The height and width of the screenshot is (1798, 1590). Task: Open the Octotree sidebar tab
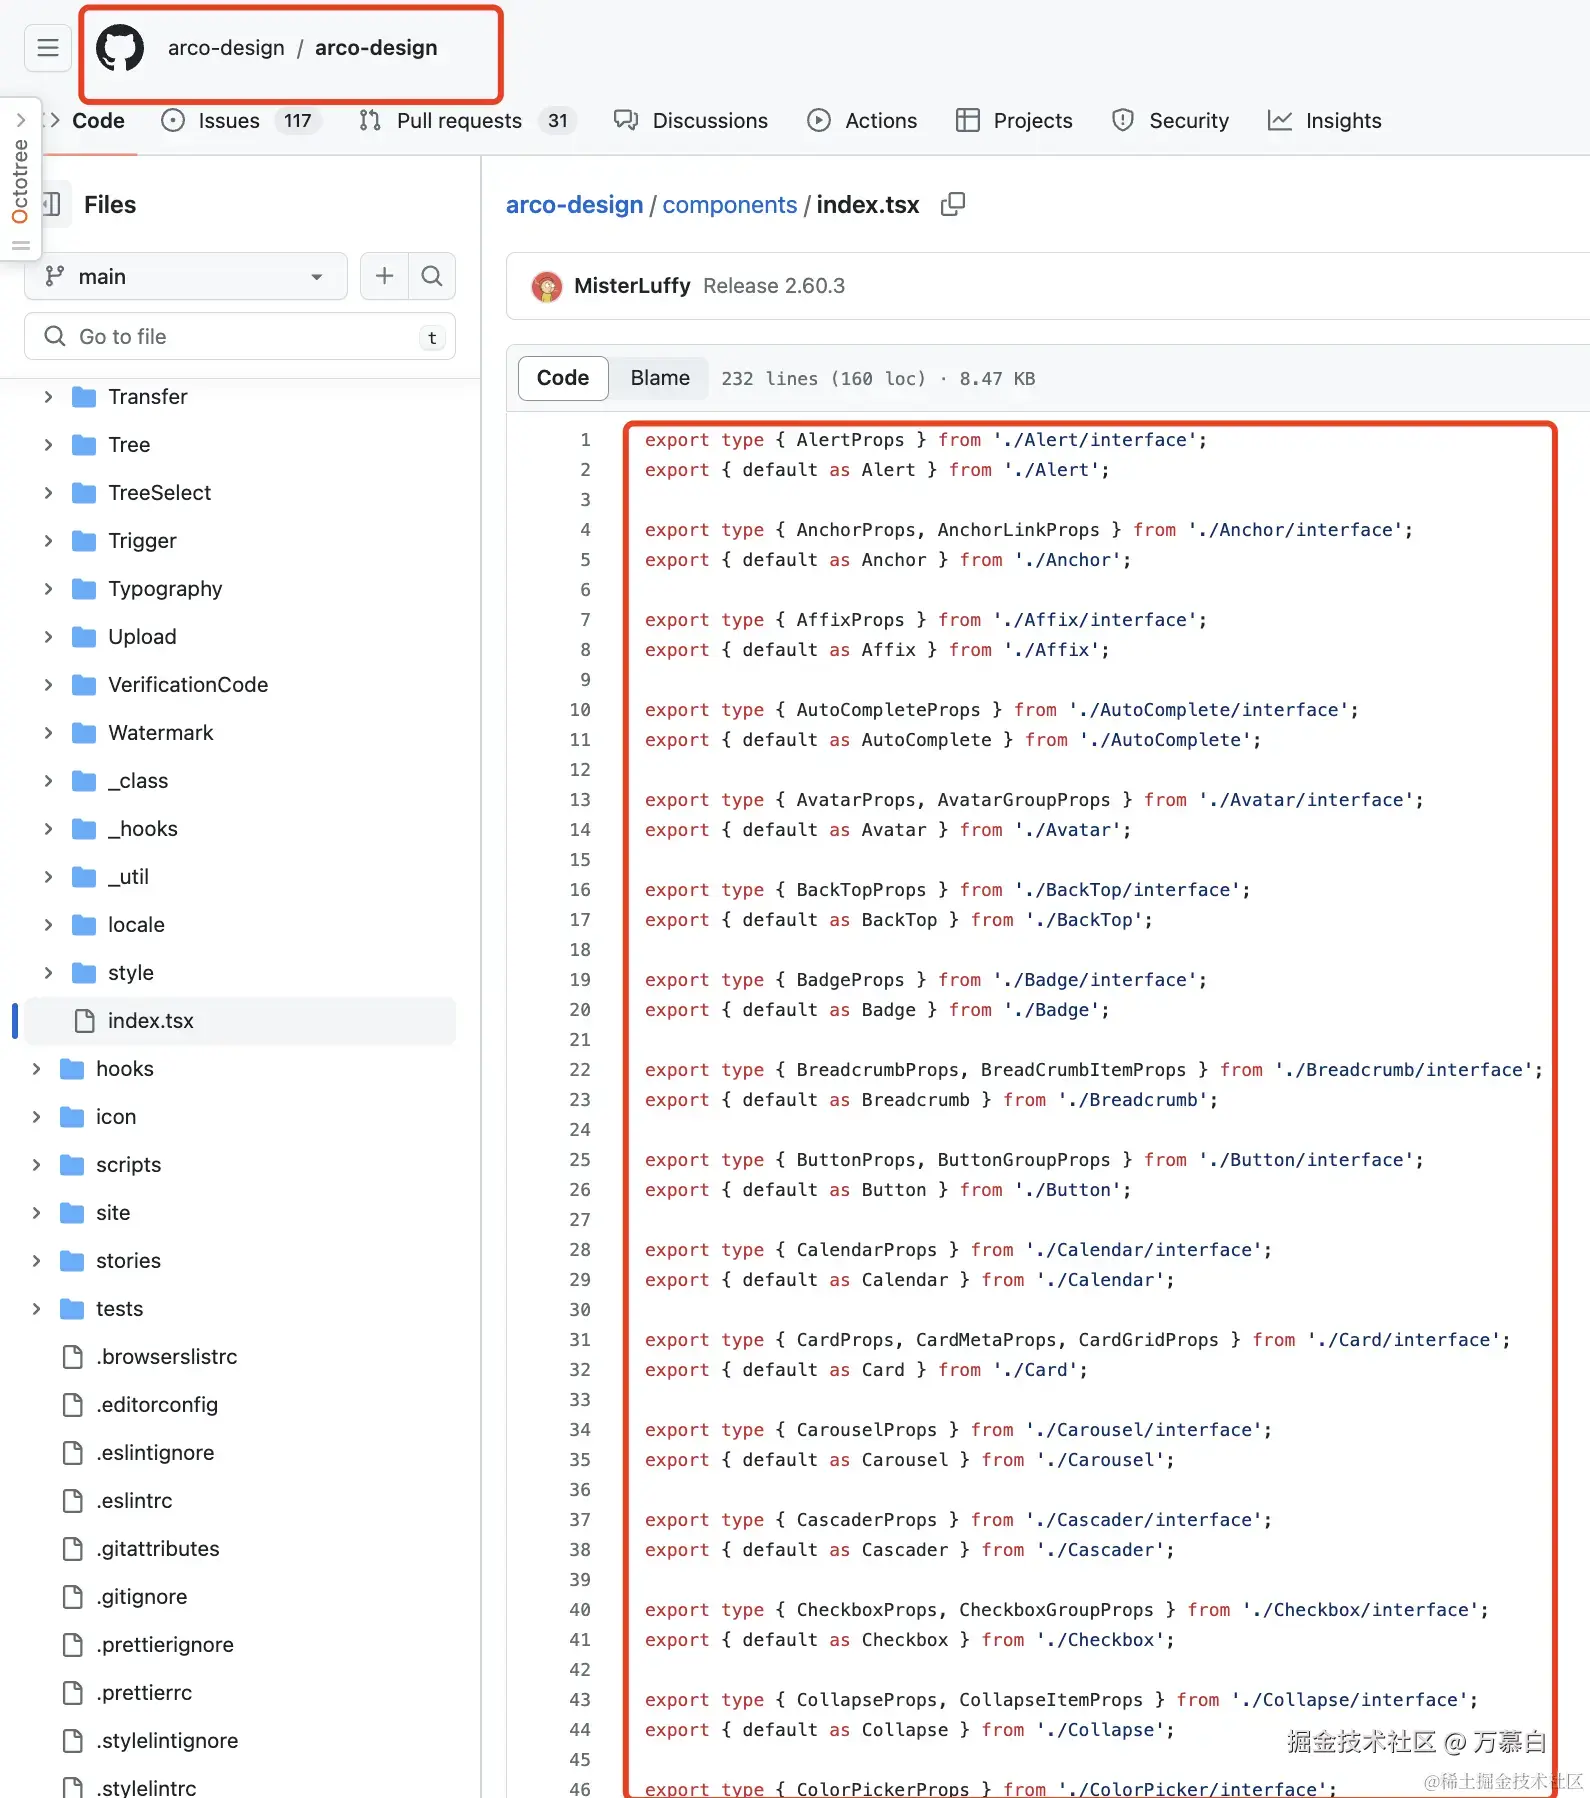coord(20,180)
